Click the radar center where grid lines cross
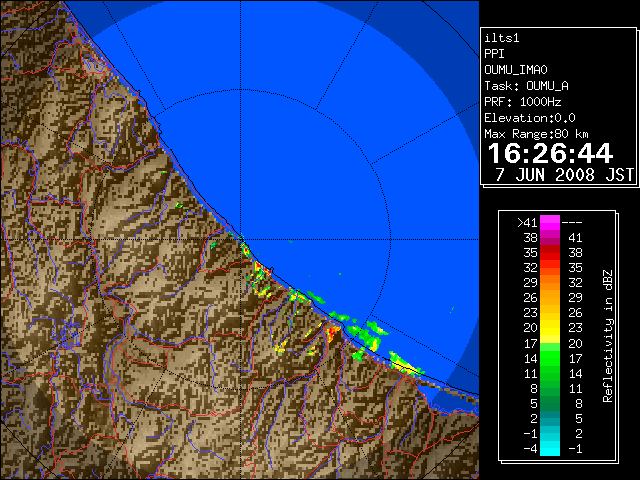 pyautogui.click(x=241, y=240)
